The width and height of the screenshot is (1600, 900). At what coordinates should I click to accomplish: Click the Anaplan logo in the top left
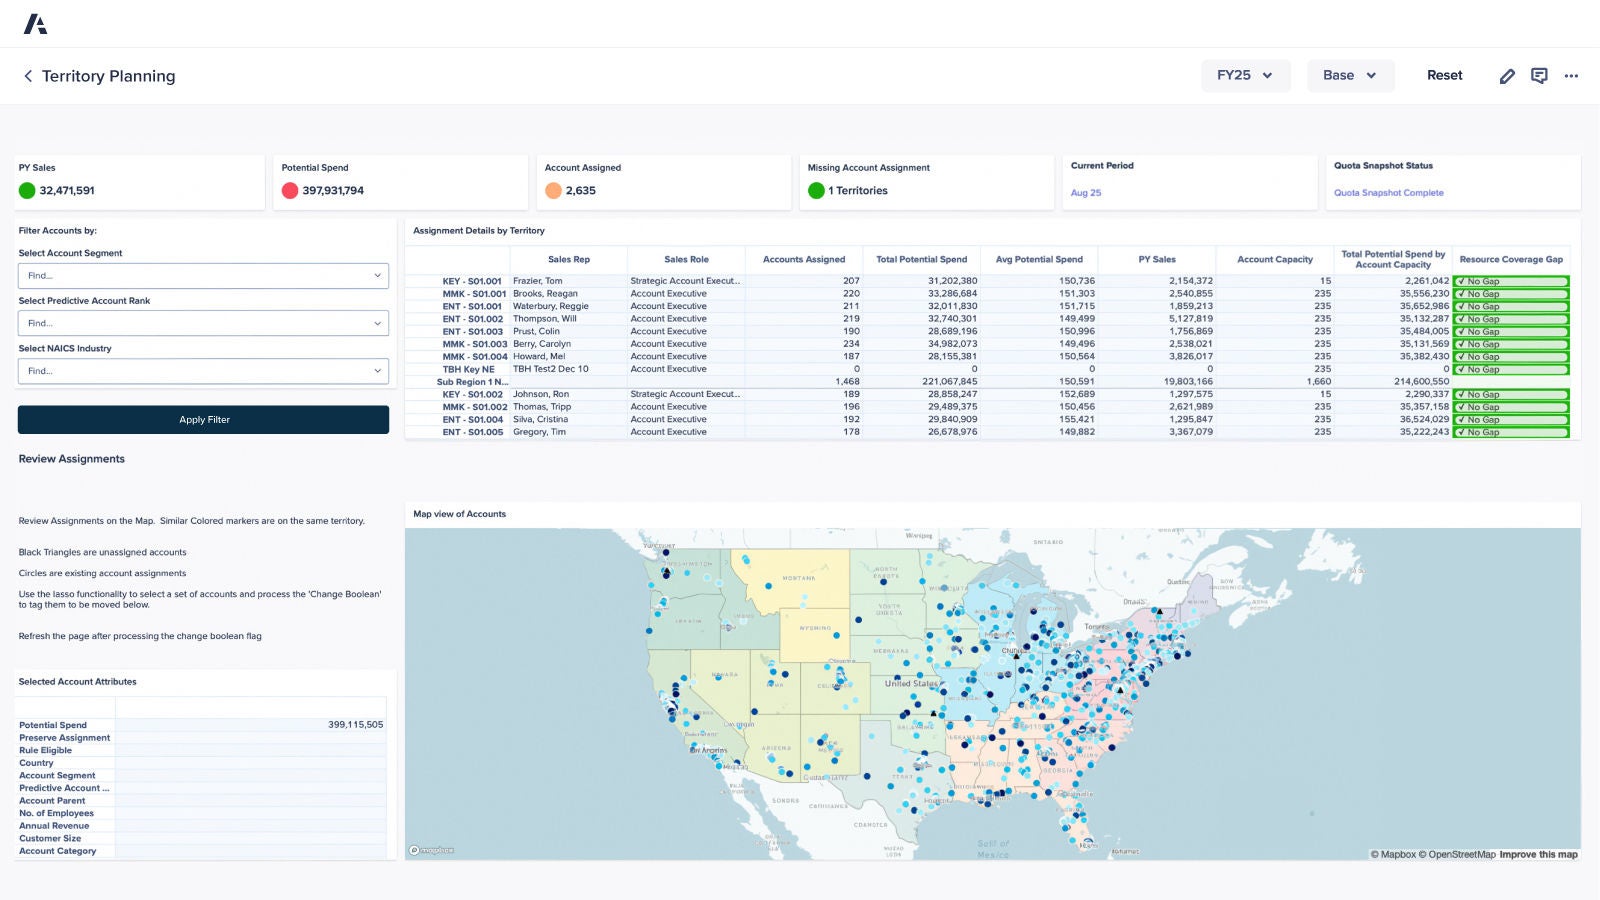click(x=36, y=22)
